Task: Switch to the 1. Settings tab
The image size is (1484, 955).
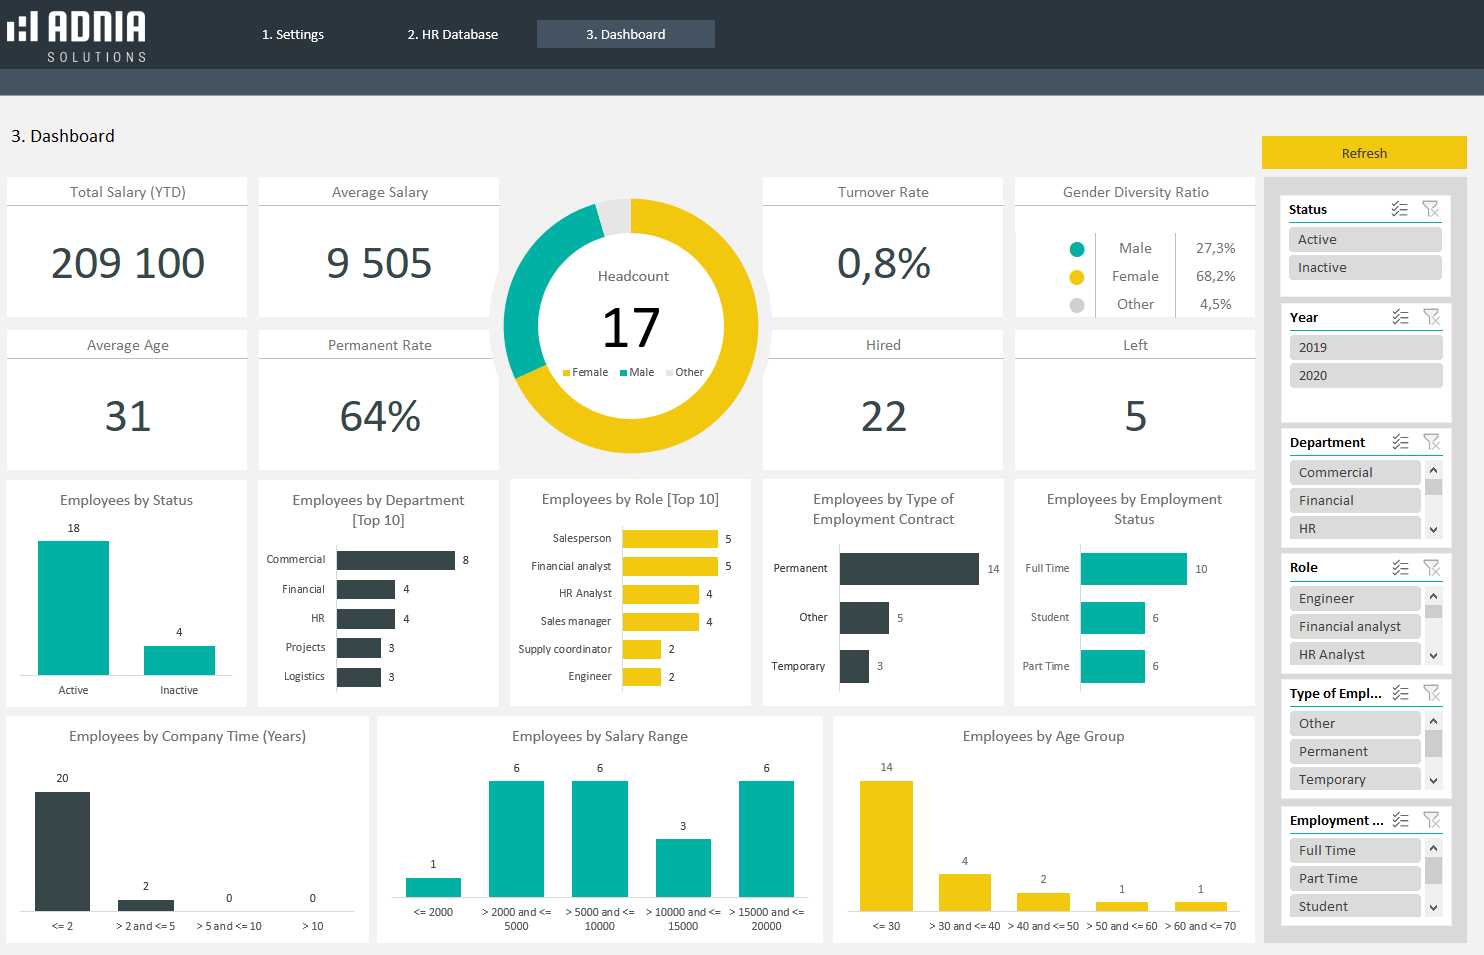Action: [x=292, y=33]
